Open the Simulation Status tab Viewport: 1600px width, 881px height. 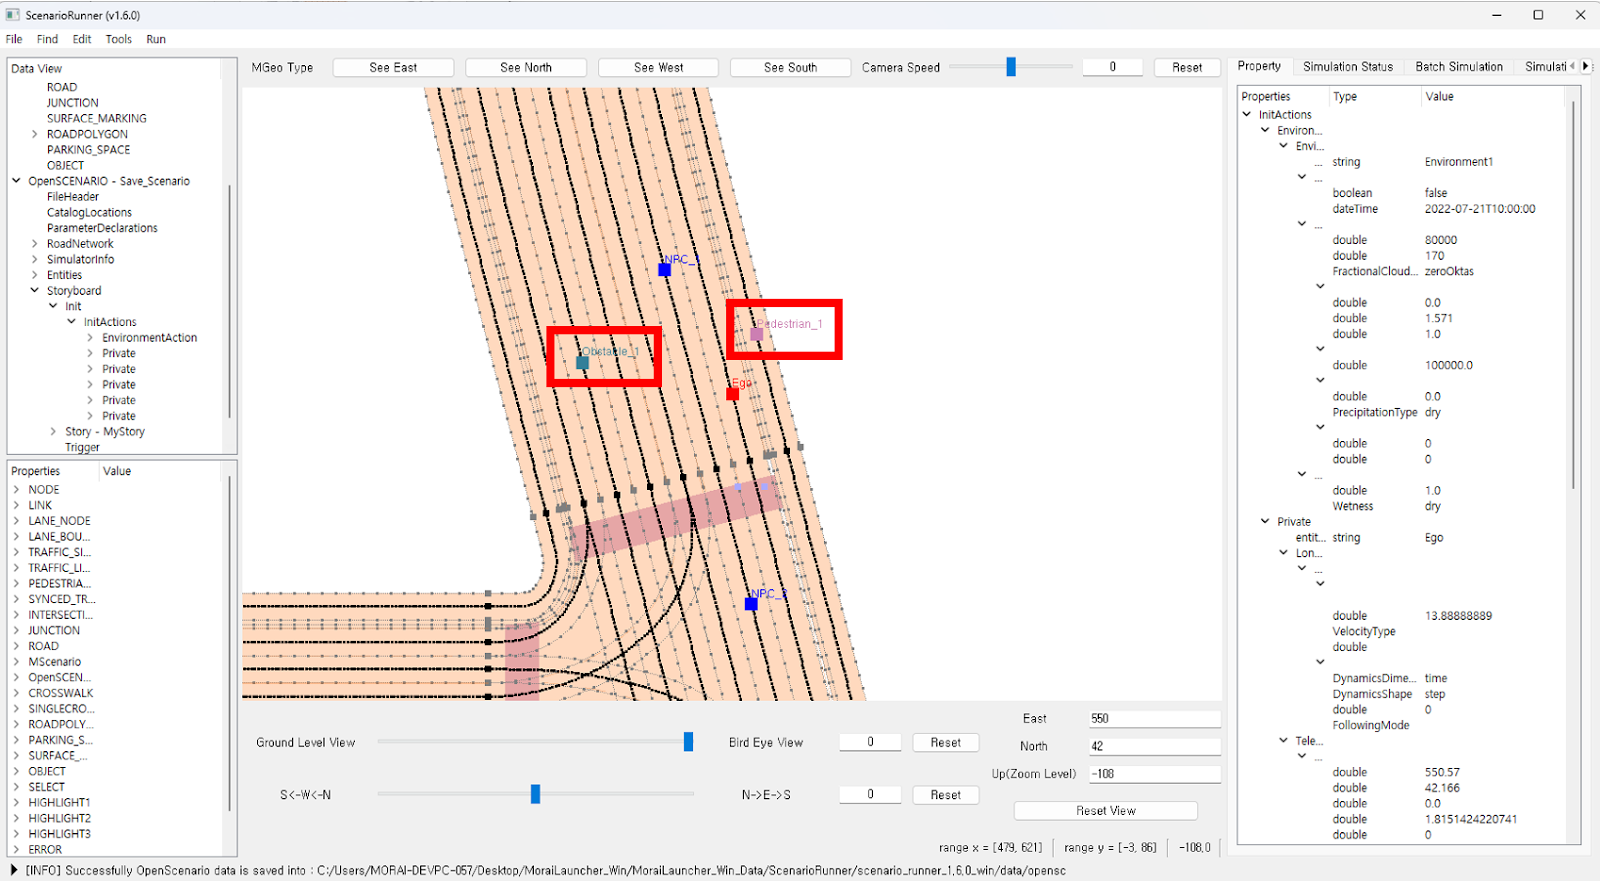pyautogui.click(x=1347, y=67)
